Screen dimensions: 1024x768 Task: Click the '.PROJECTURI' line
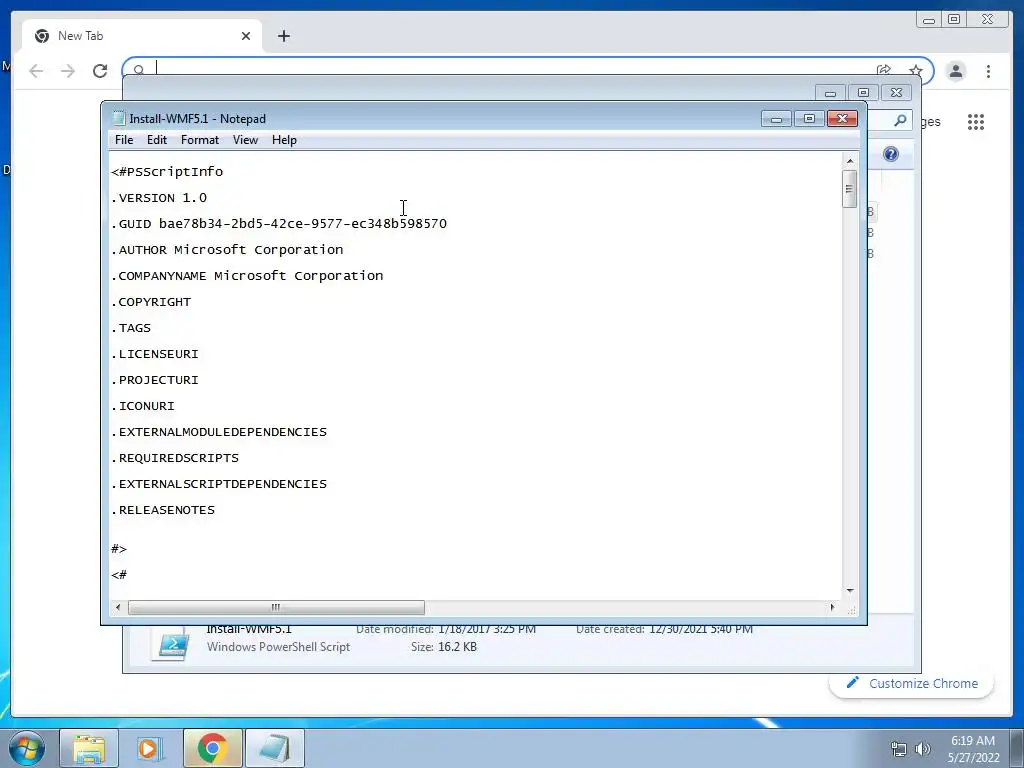pyautogui.click(x=155, y=380)
